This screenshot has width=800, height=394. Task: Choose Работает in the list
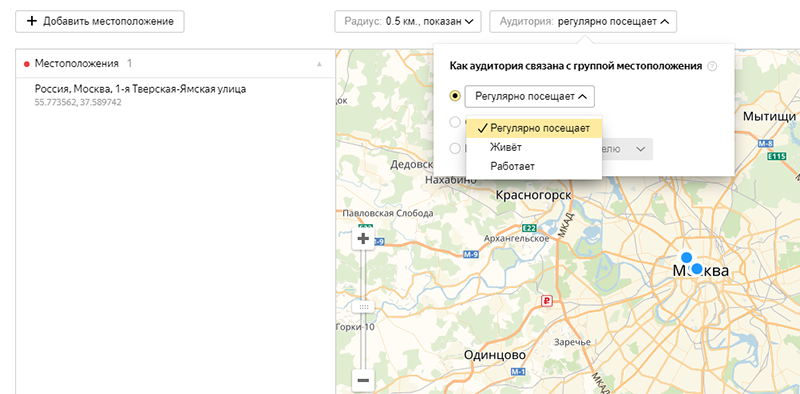click(x=534, y=166)
